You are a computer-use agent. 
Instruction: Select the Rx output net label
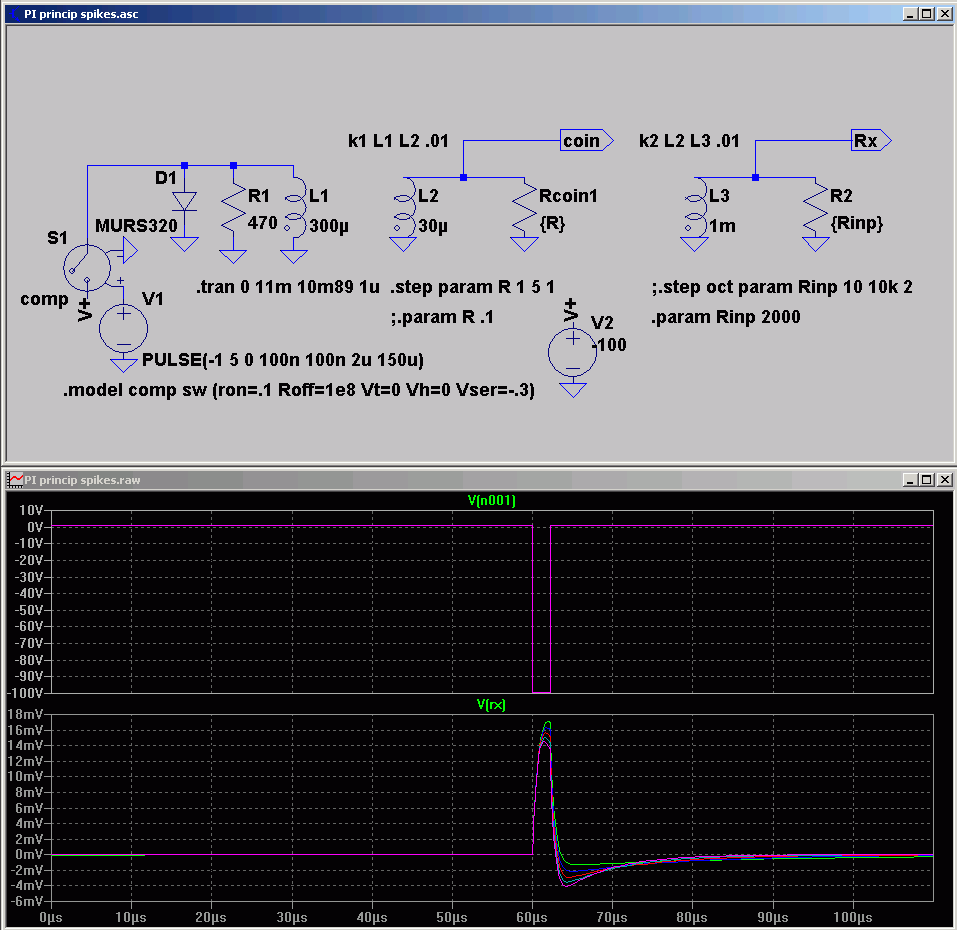868,141
